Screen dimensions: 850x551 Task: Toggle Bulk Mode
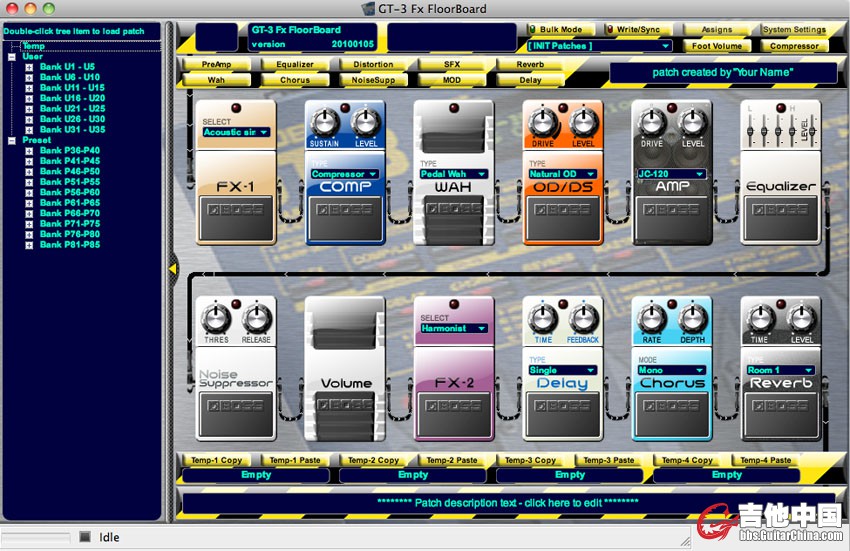(560, 29)
